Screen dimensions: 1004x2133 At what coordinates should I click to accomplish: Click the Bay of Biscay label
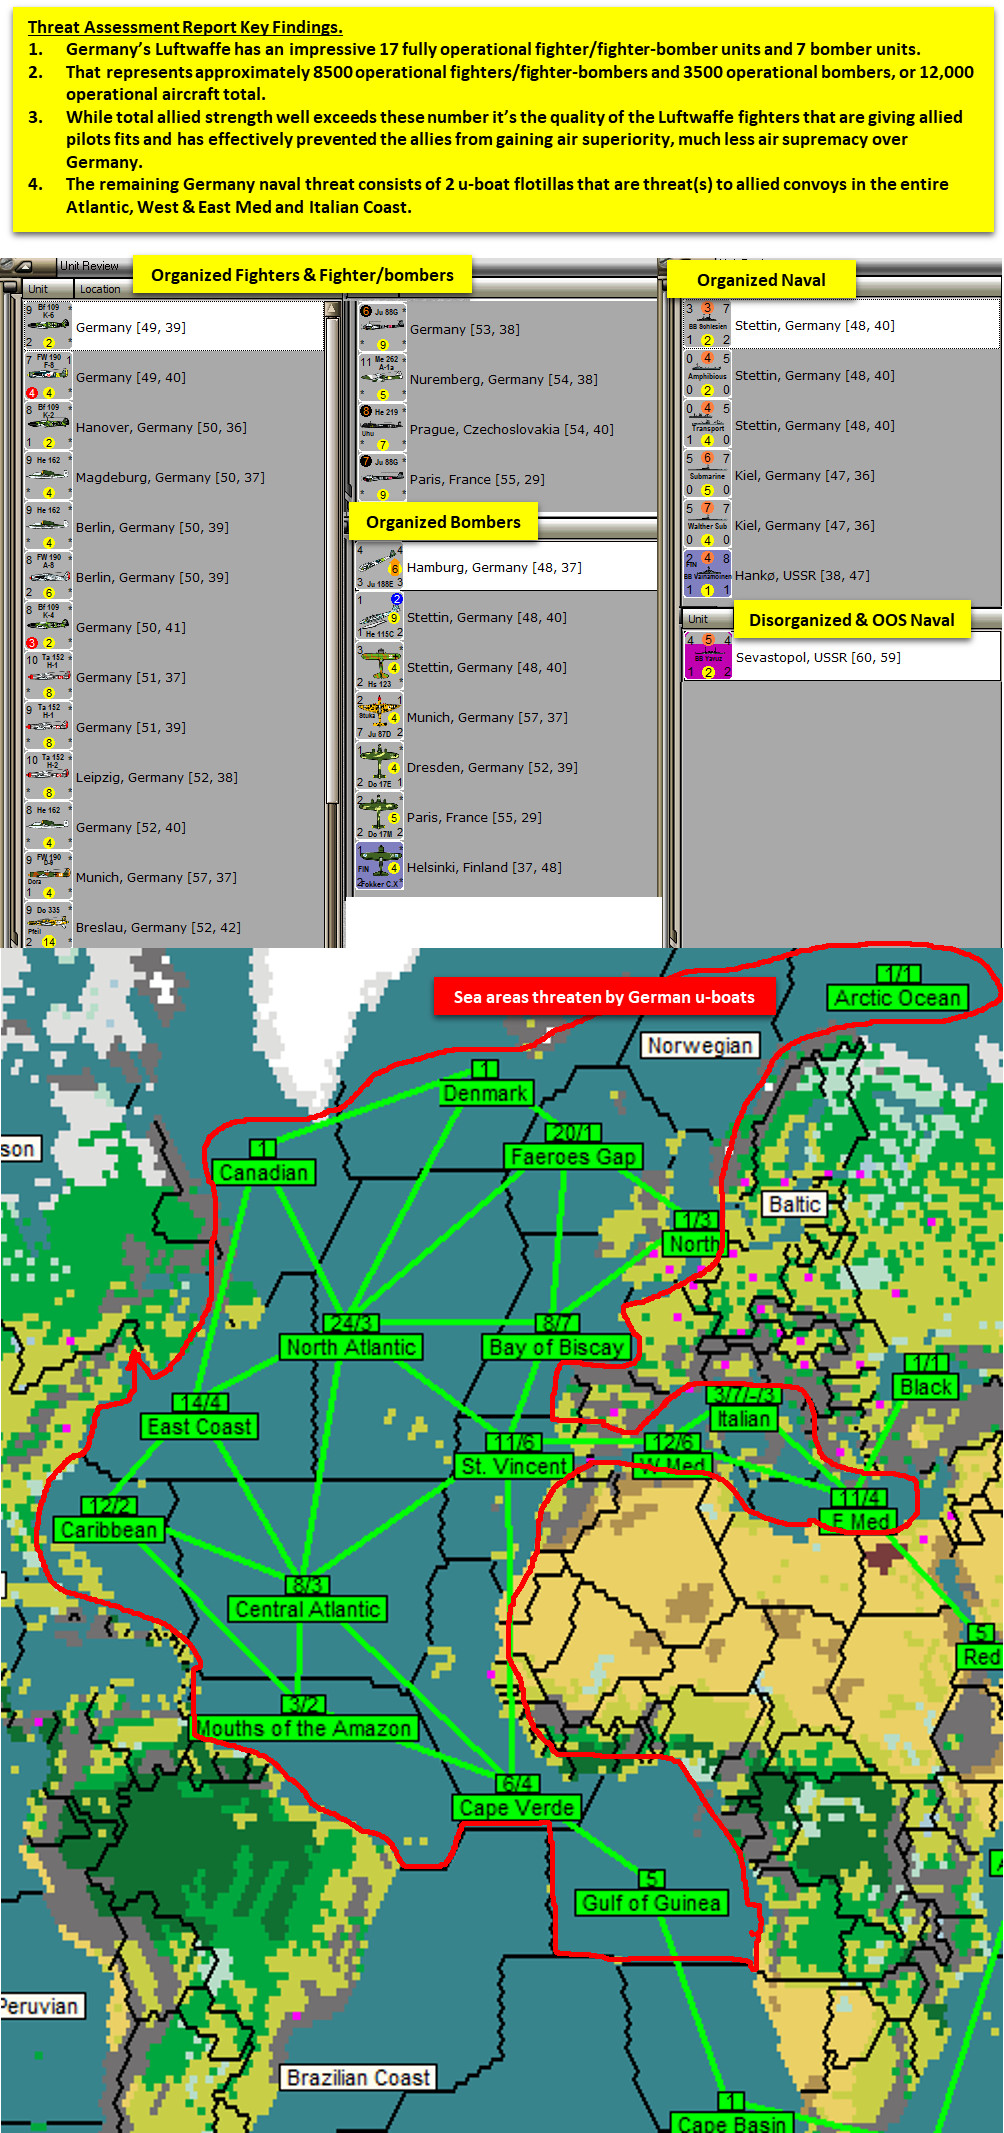point(557,1347)
